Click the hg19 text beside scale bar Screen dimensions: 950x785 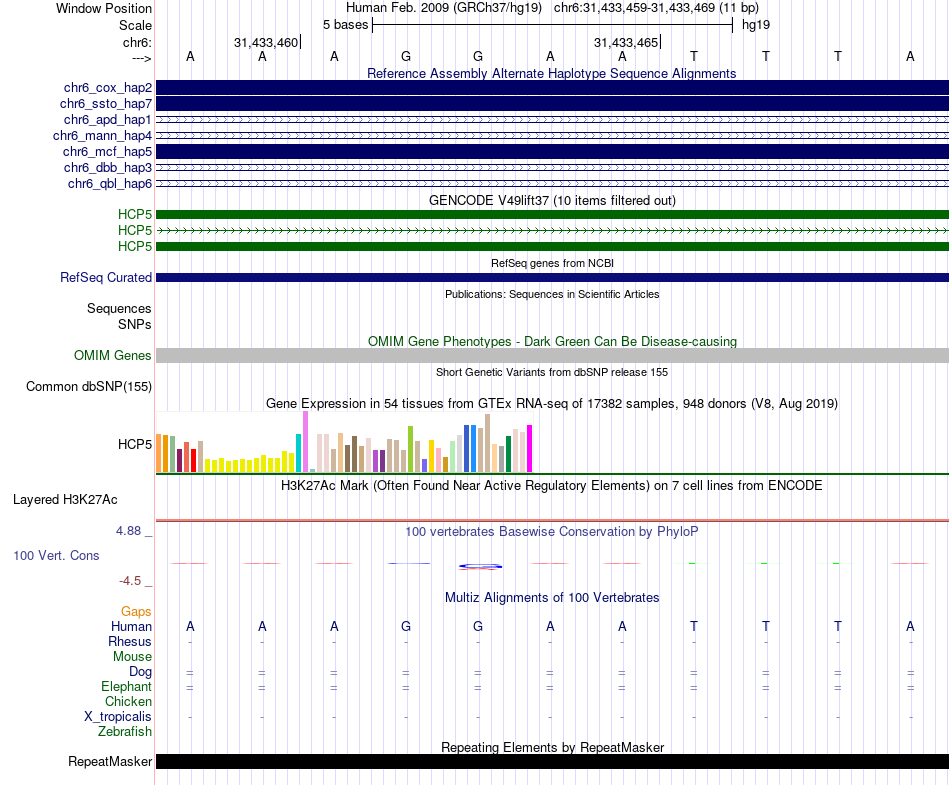tap(756, 25)
